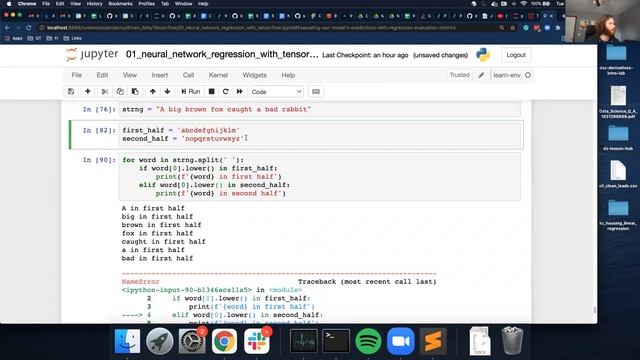640x360 pixels.
Task: Open Activity Monitor from the Dock
Action: (303, 341)
